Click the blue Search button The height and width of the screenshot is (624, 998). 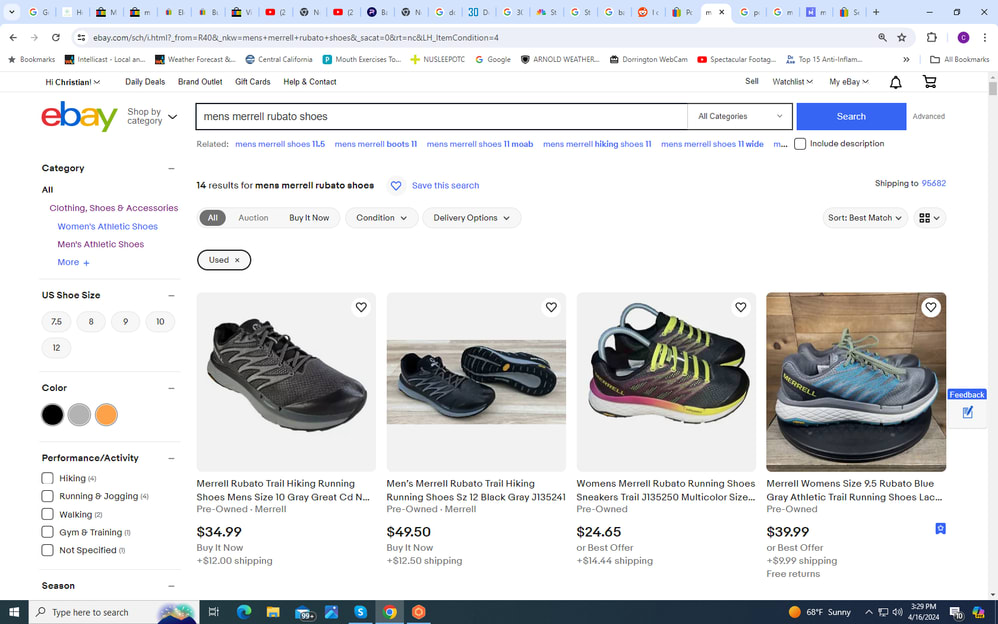(851, 117)
